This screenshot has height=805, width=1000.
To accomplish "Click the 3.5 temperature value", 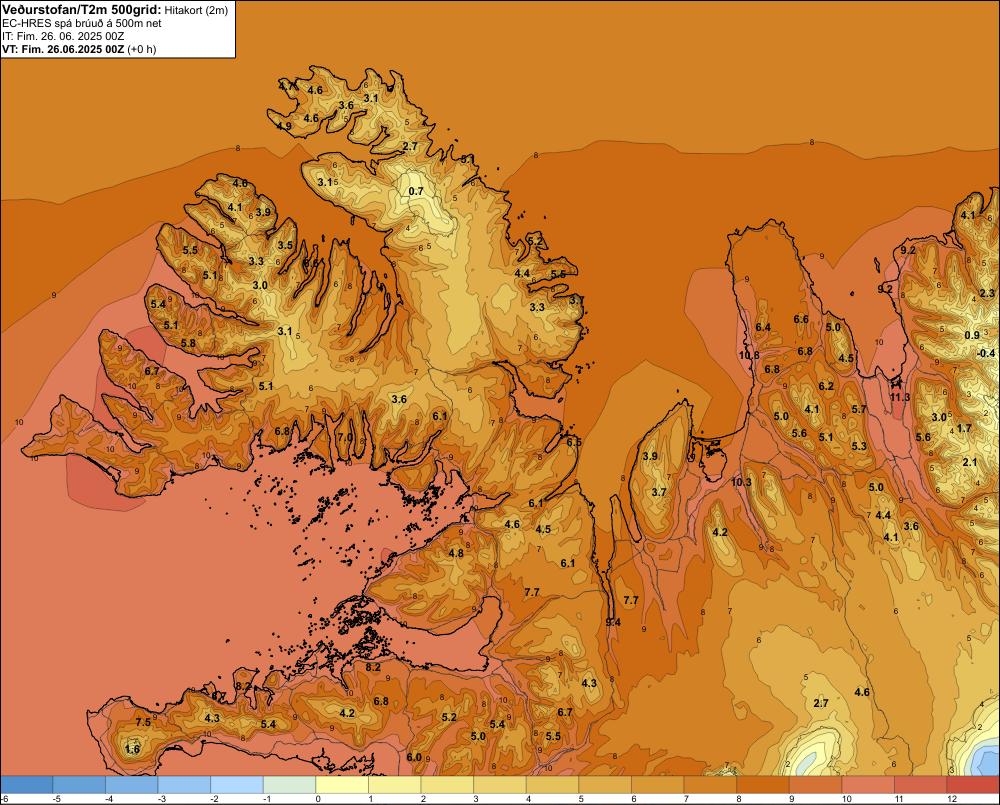I will point(285,245).
